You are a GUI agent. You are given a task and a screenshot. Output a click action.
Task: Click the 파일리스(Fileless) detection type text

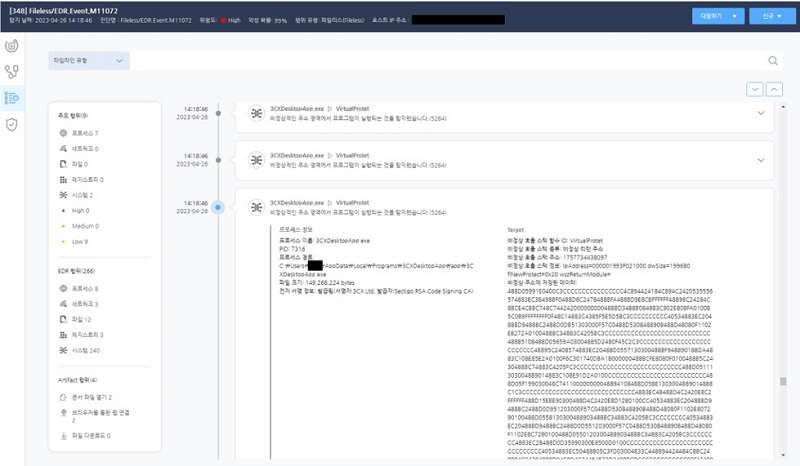point(343,20)
